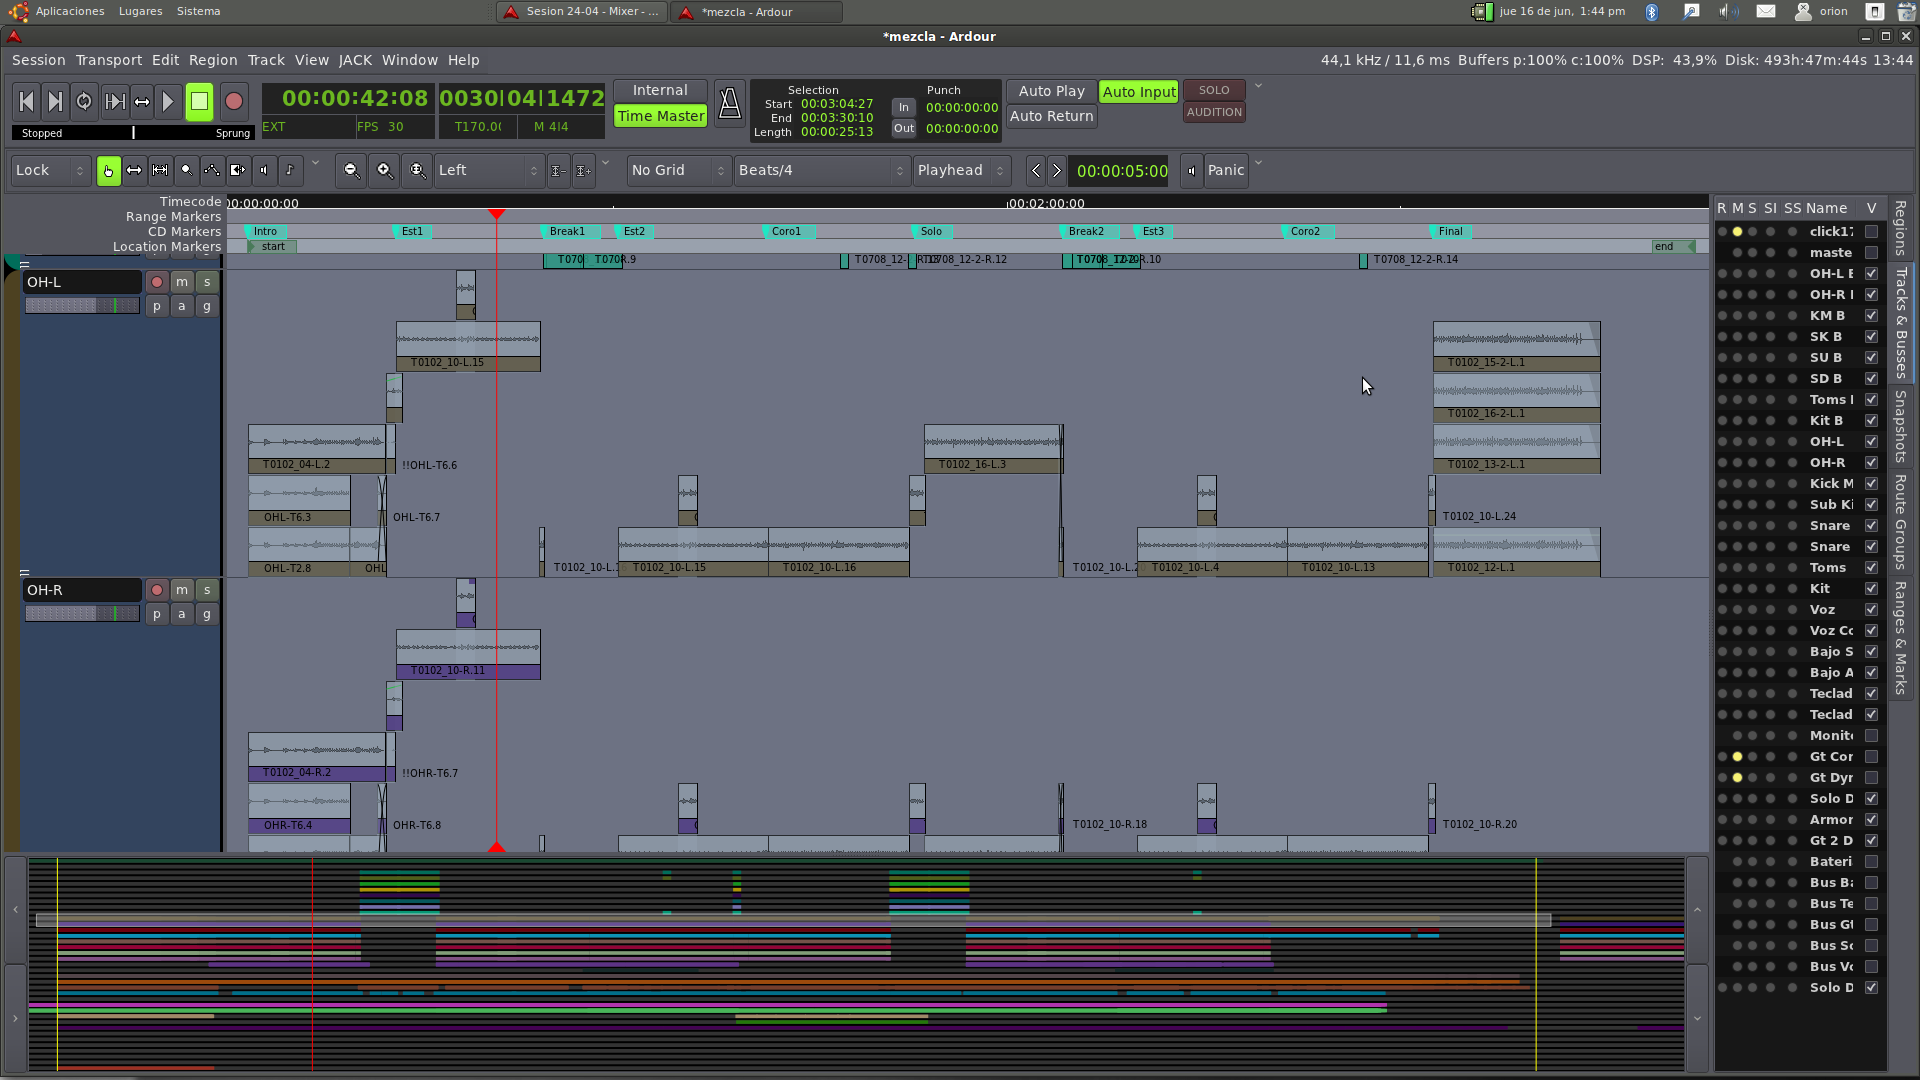Viewport: 1920px width, 1080px height.
Task: Click the zoom out button
Action: click(x=351, y=170)
